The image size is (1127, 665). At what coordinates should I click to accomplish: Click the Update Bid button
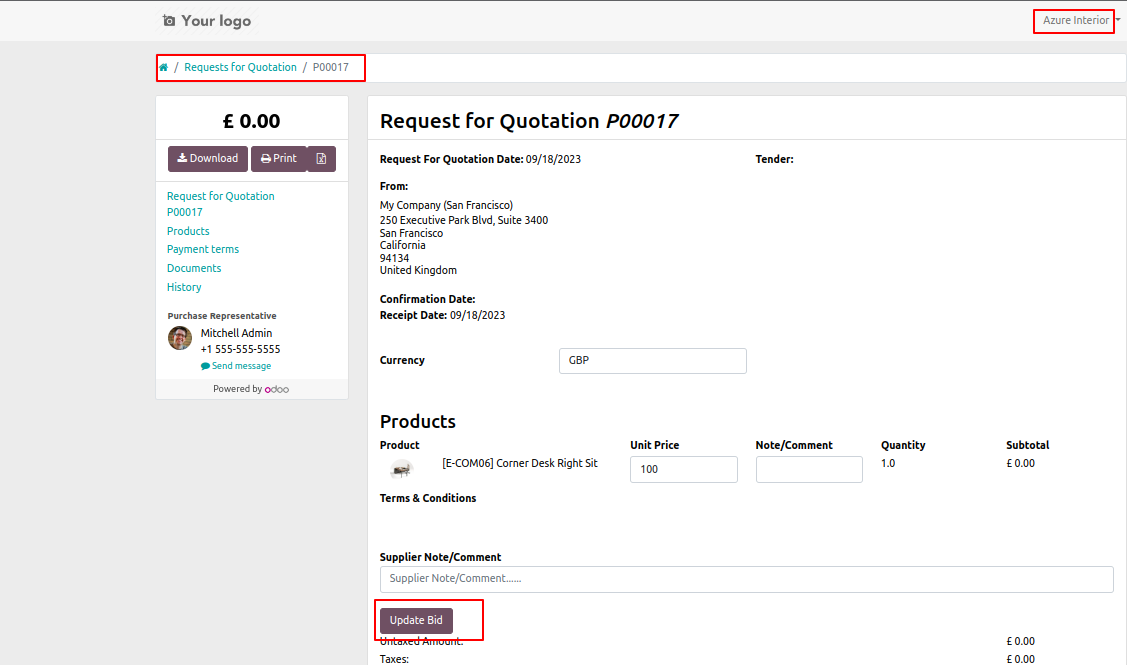tap(416, 620)
